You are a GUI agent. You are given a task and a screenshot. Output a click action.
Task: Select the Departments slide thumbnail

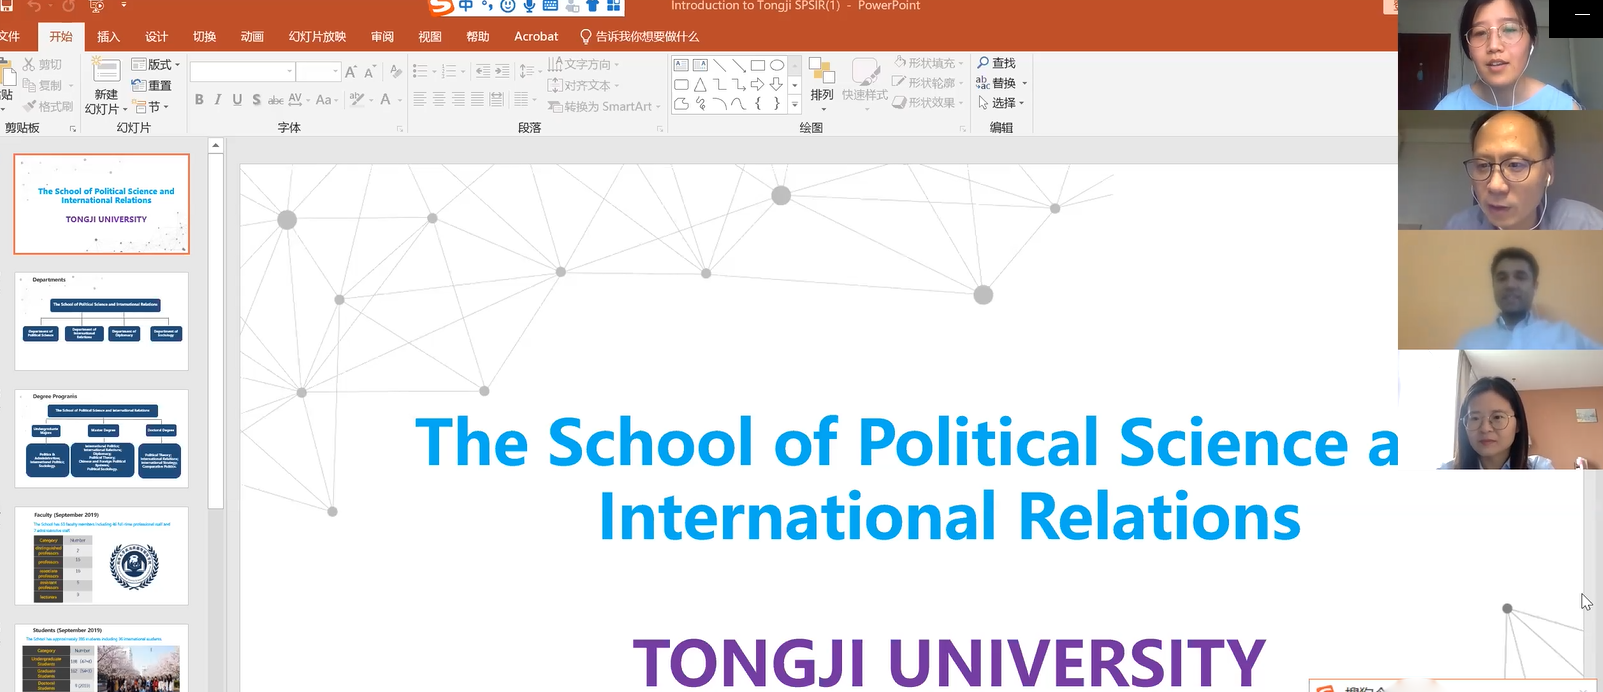coord(101,321)
